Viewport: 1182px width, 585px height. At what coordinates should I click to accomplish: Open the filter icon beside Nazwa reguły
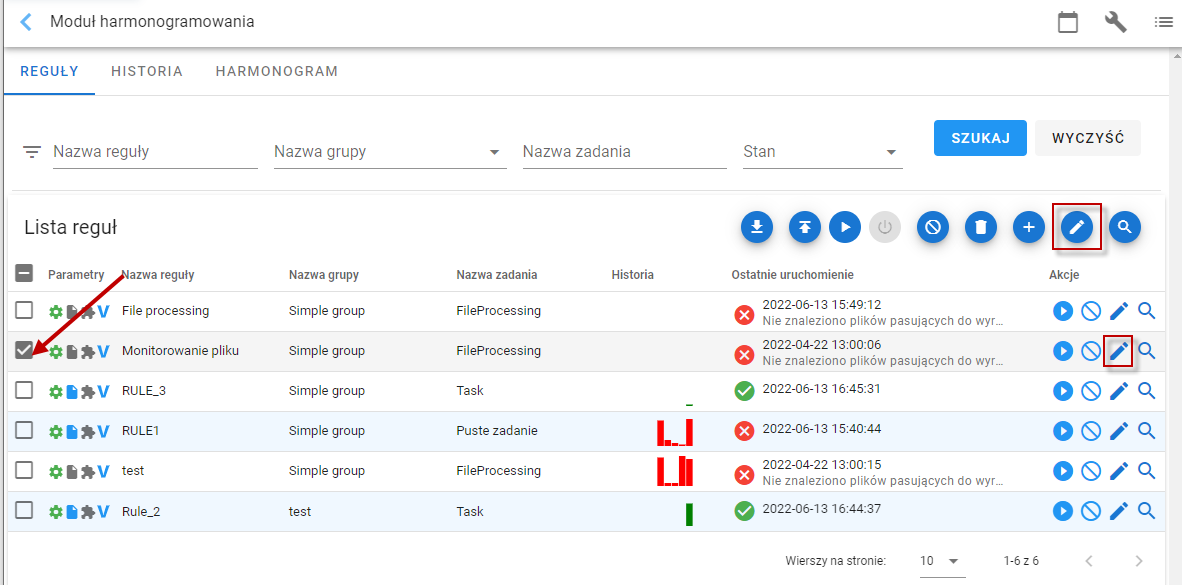click(32, 152)
